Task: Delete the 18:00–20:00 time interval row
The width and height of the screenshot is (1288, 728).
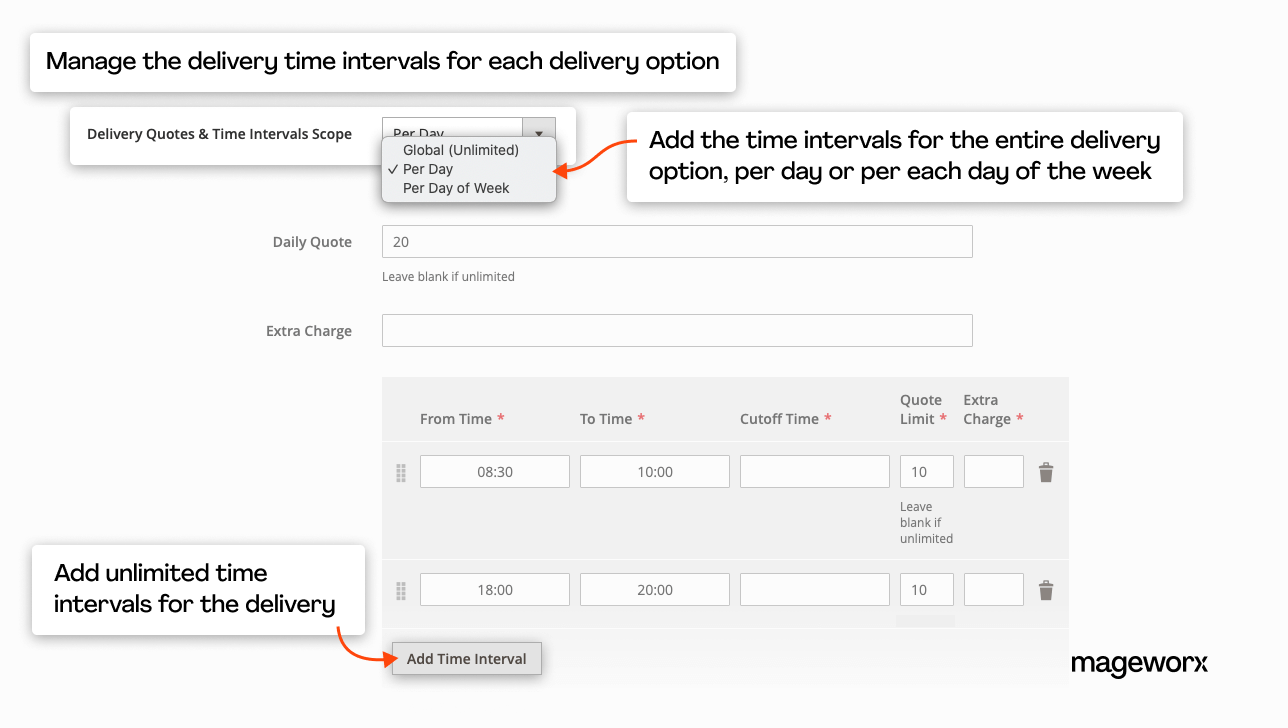Action: (x=1045, y=589)
